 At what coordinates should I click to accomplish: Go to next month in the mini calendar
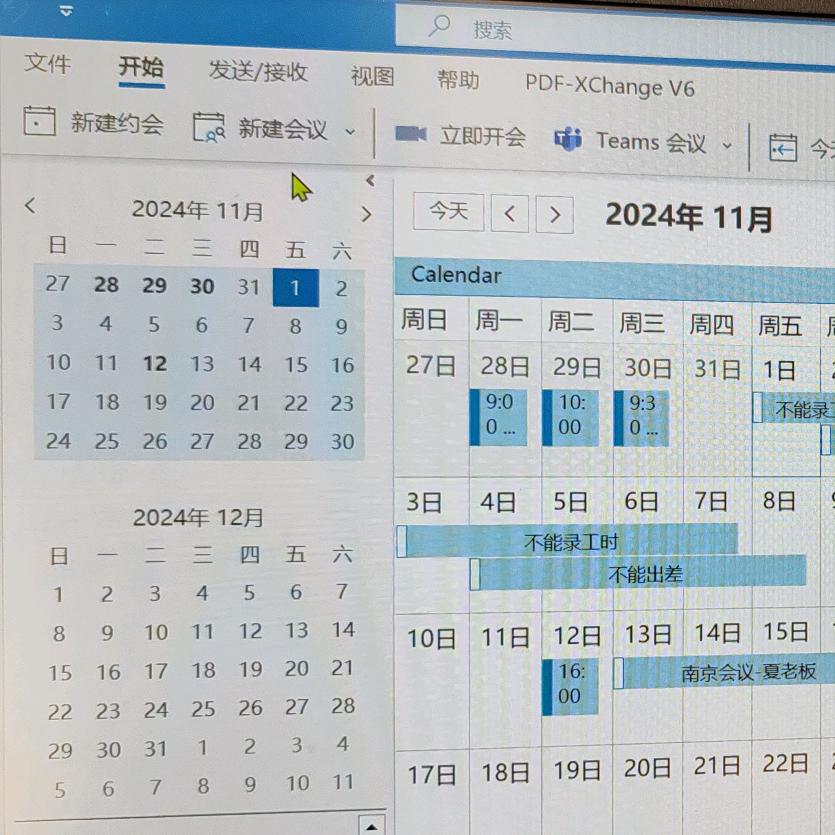365,213
